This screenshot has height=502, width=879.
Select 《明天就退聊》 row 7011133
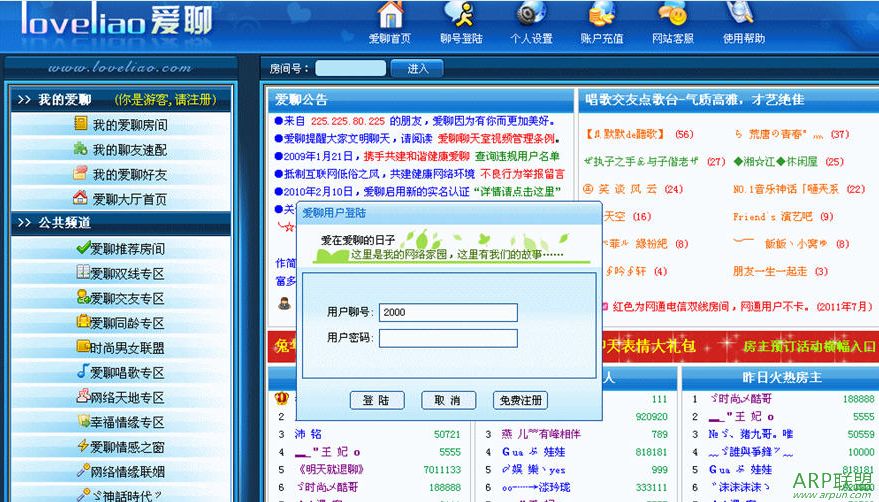370,469
